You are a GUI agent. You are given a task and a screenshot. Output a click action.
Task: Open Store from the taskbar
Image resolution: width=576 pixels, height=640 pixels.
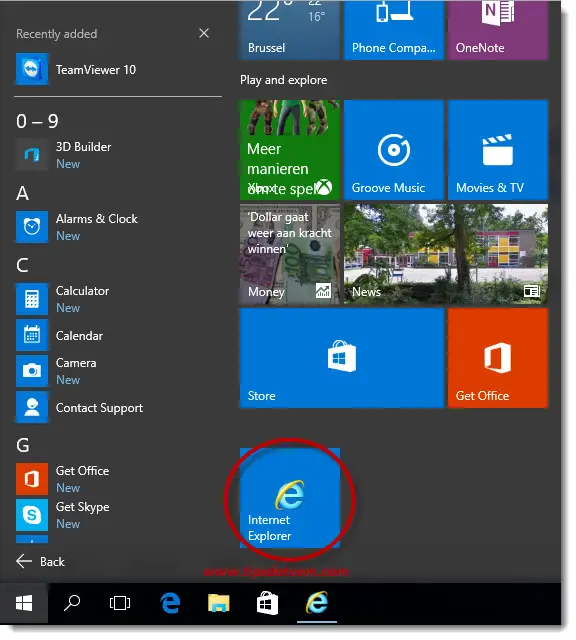267,603
